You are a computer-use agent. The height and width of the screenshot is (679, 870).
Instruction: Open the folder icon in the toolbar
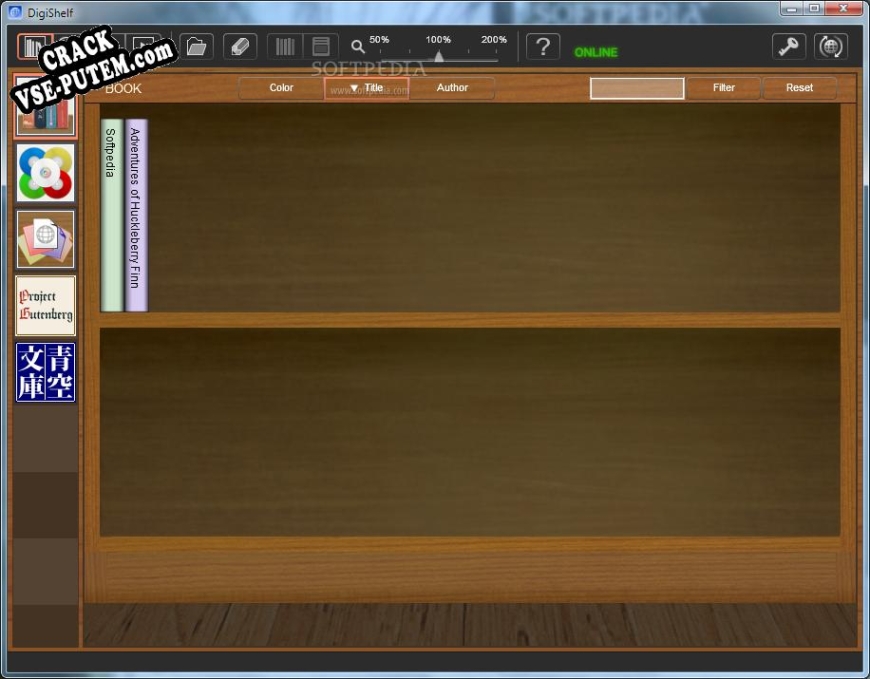[x=196, y=46]
